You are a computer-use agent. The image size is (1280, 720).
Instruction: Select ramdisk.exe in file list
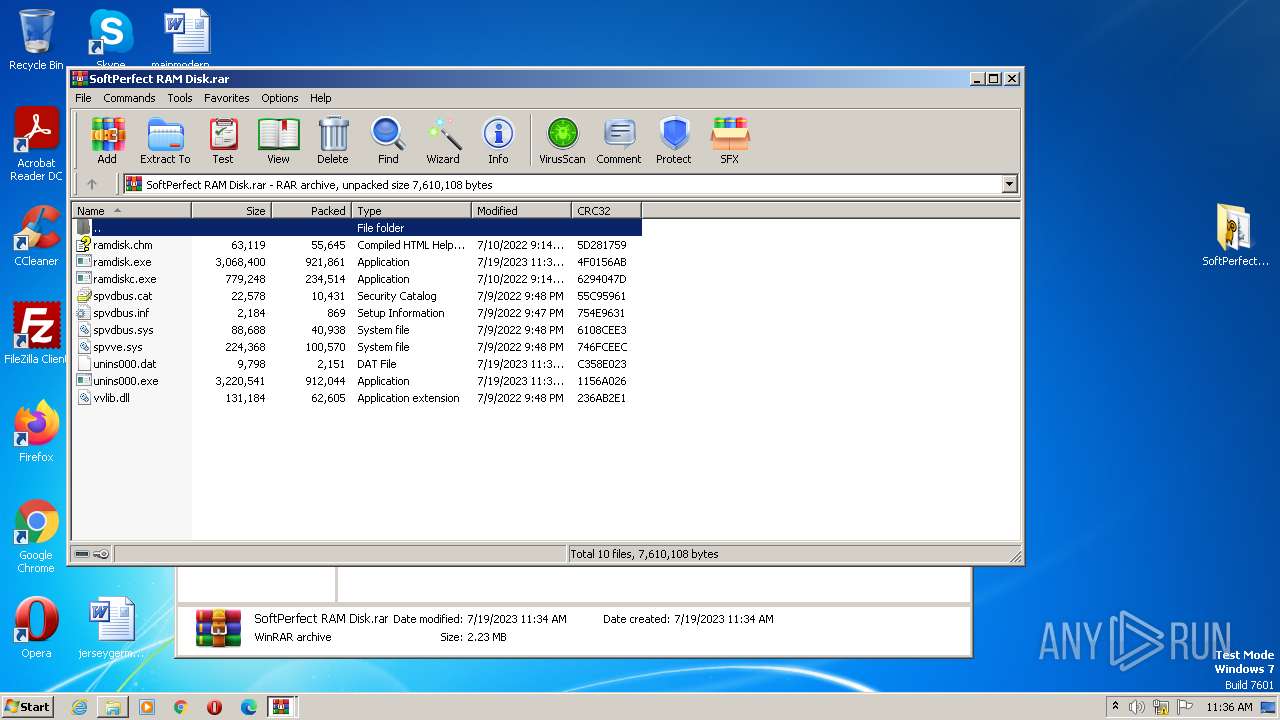[x=357, y=262]
